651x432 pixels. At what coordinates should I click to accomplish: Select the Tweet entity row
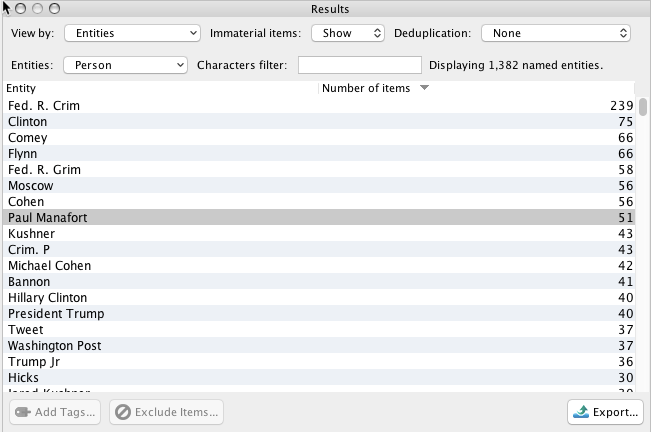pos(319,329)
